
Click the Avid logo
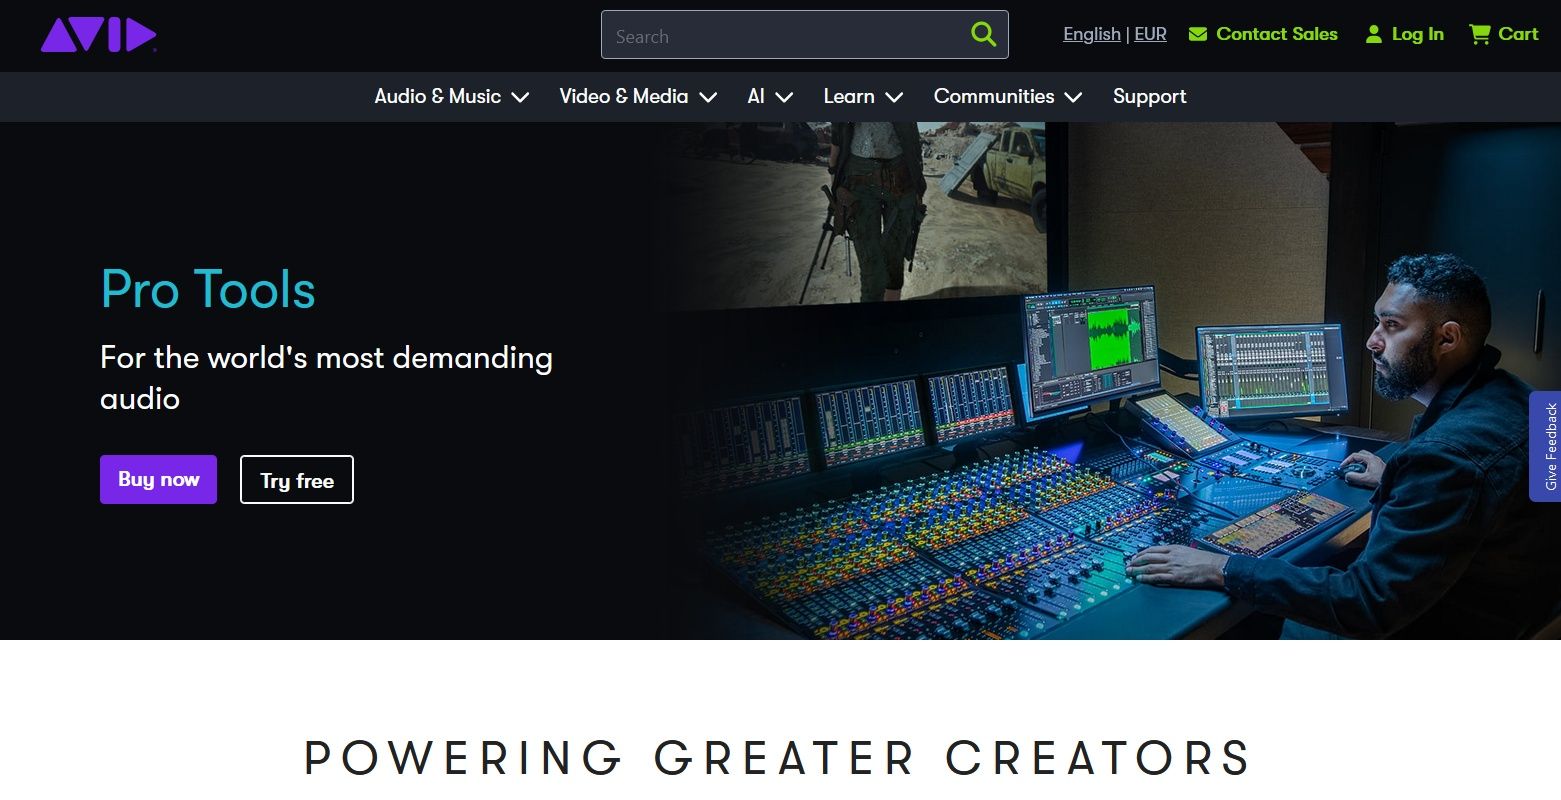98,35
